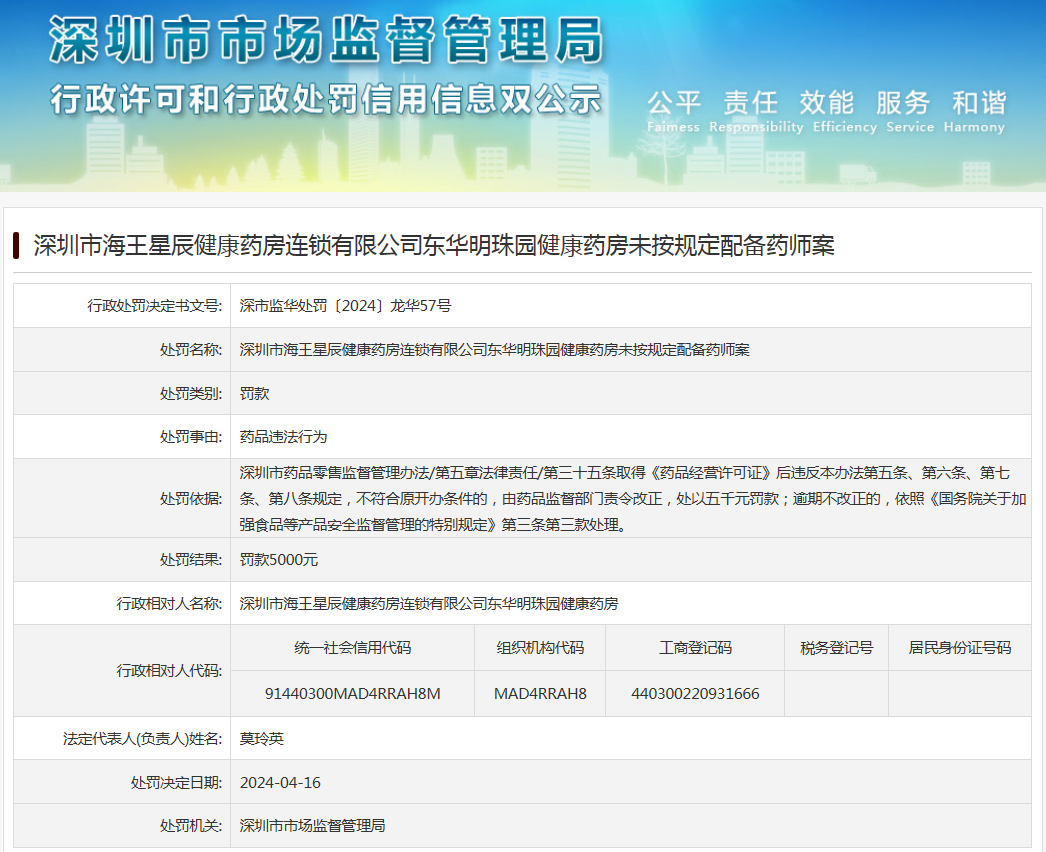Click the 统一社会信用代码 column header
Screen dimensions: 1046x852
click(x=353, y=648)
